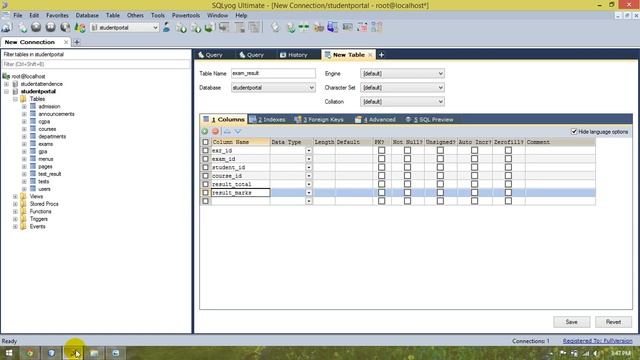Click the Execute query toolbar icon
The image size is (640, 360).
coord(36,27)
